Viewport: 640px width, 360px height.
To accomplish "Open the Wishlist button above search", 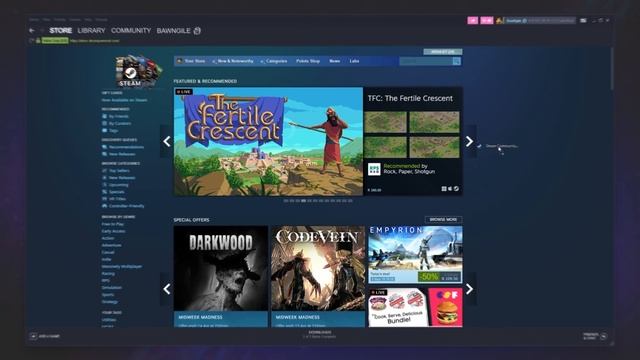I will click(x=443, y=51).
